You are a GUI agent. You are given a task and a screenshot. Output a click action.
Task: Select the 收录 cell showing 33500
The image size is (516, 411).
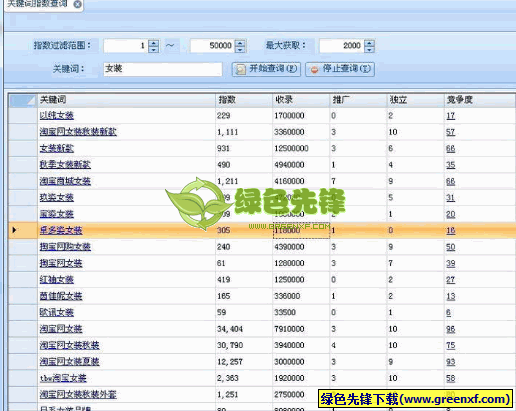tap(301, 312)
